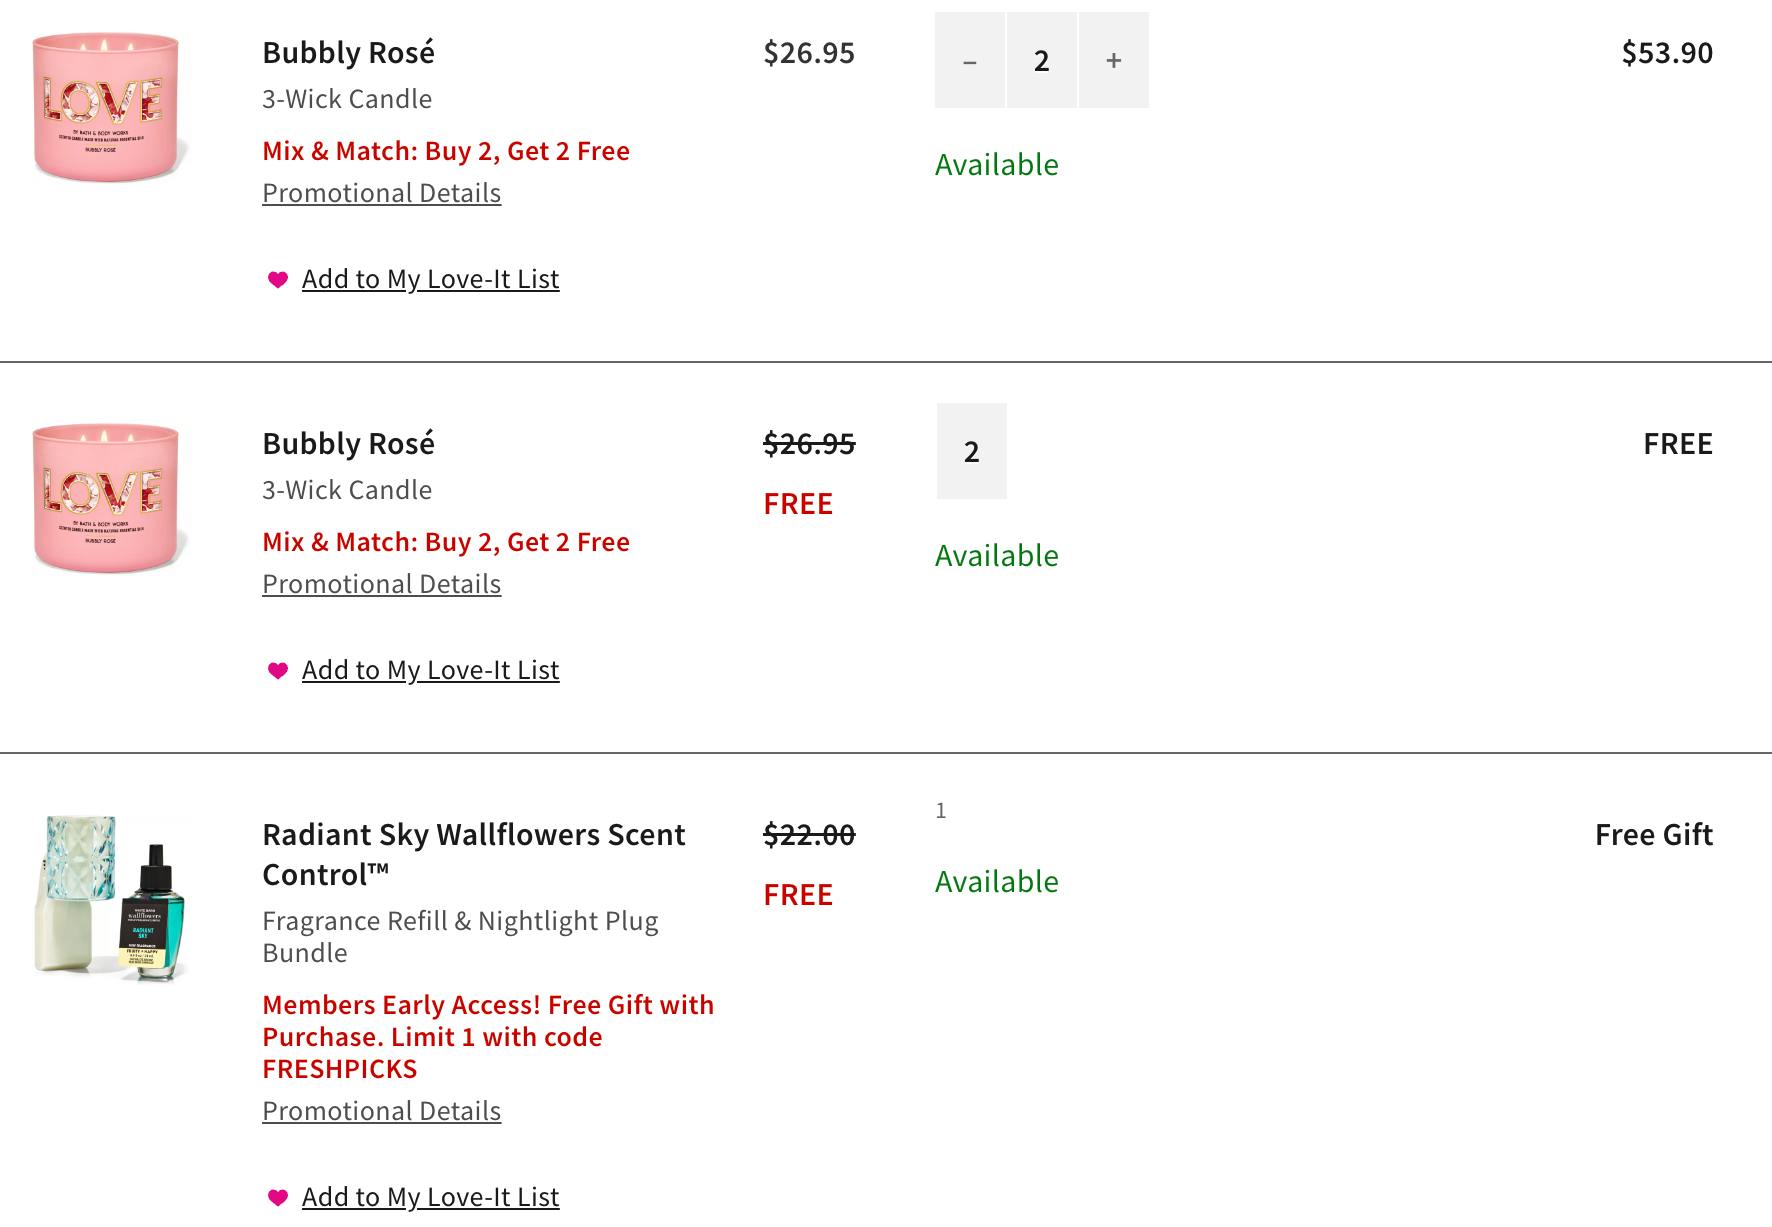Open first Bubbly Rosé candle thumbnail image
This screenshot has width=1772, height=1227.
[x=107, y=108]
